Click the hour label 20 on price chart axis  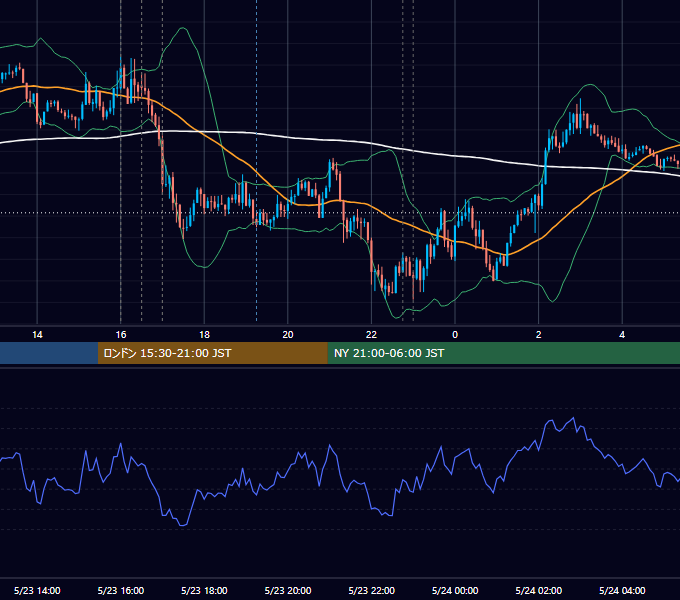click(288, 335)
